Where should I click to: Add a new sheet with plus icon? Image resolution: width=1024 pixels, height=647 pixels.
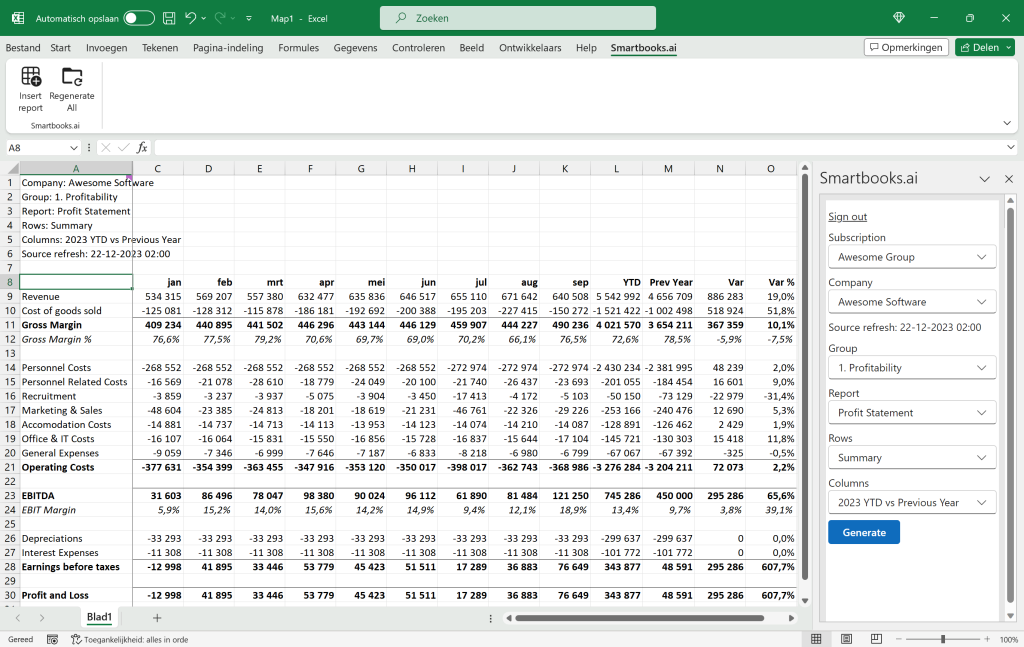click(157, 618)
